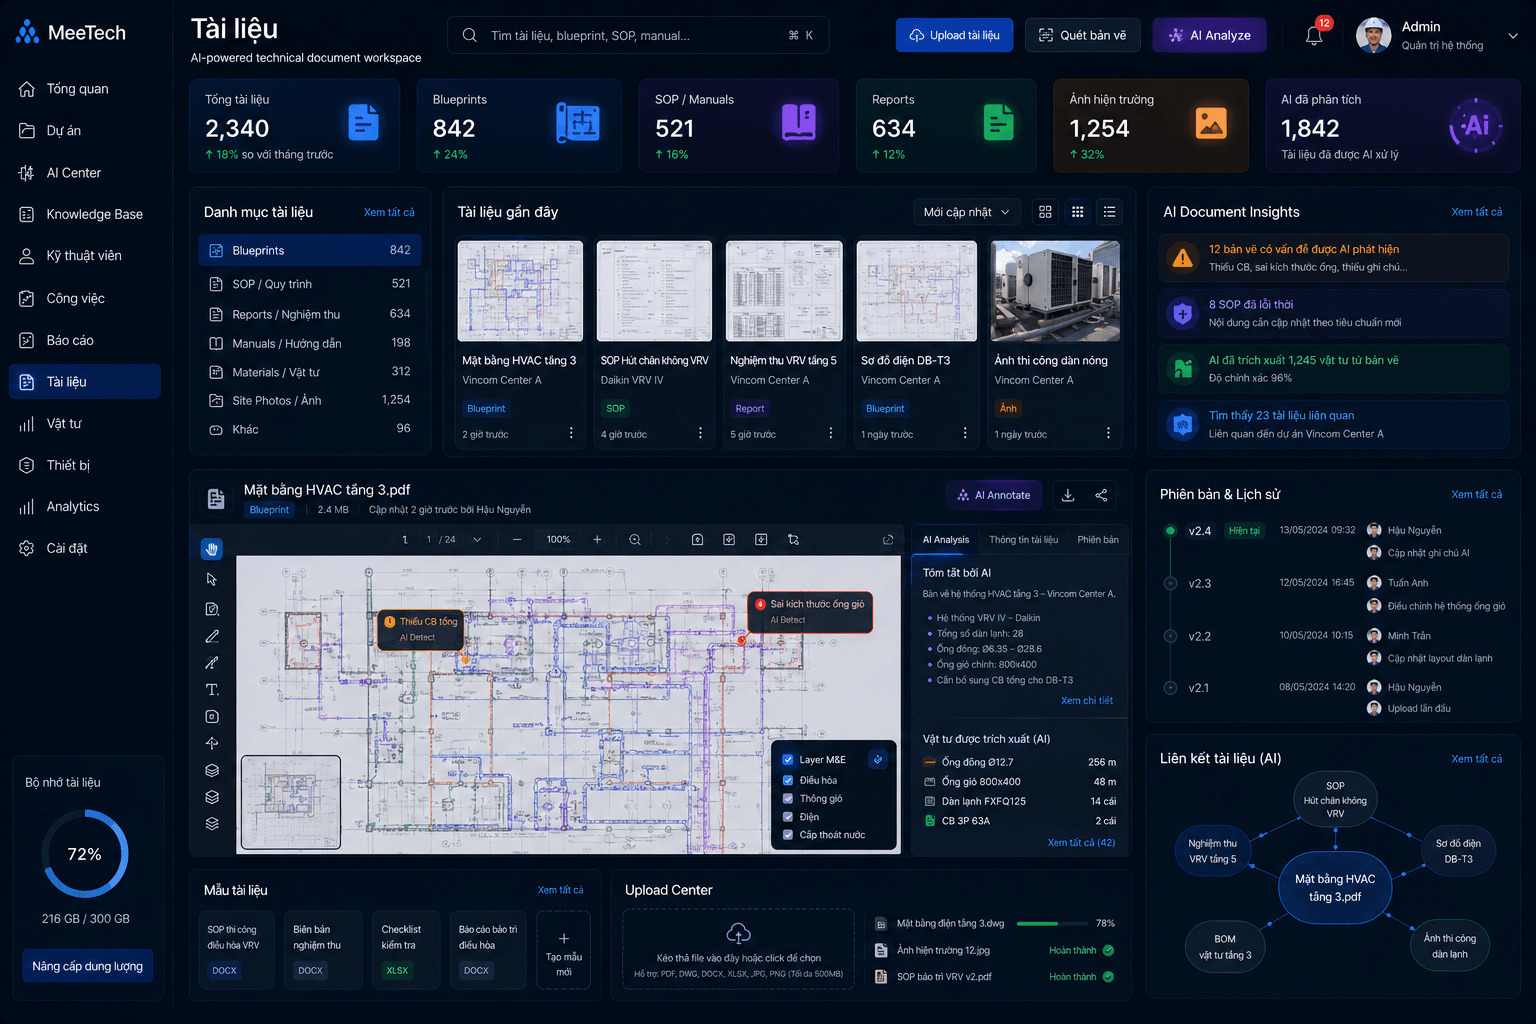Screen dimensions: 1536x1024
Task: Open Knowledge Base in sidebar
Action: [x=85, y=214]
